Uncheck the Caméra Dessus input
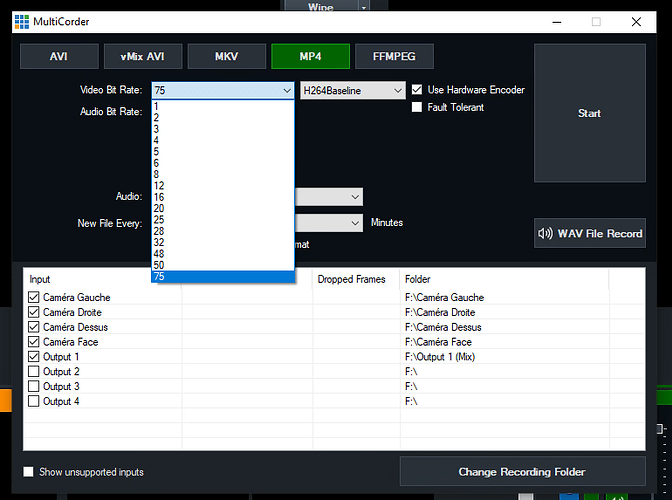The height and width of the screenshot is (500, 672). (x=33, y=327)
